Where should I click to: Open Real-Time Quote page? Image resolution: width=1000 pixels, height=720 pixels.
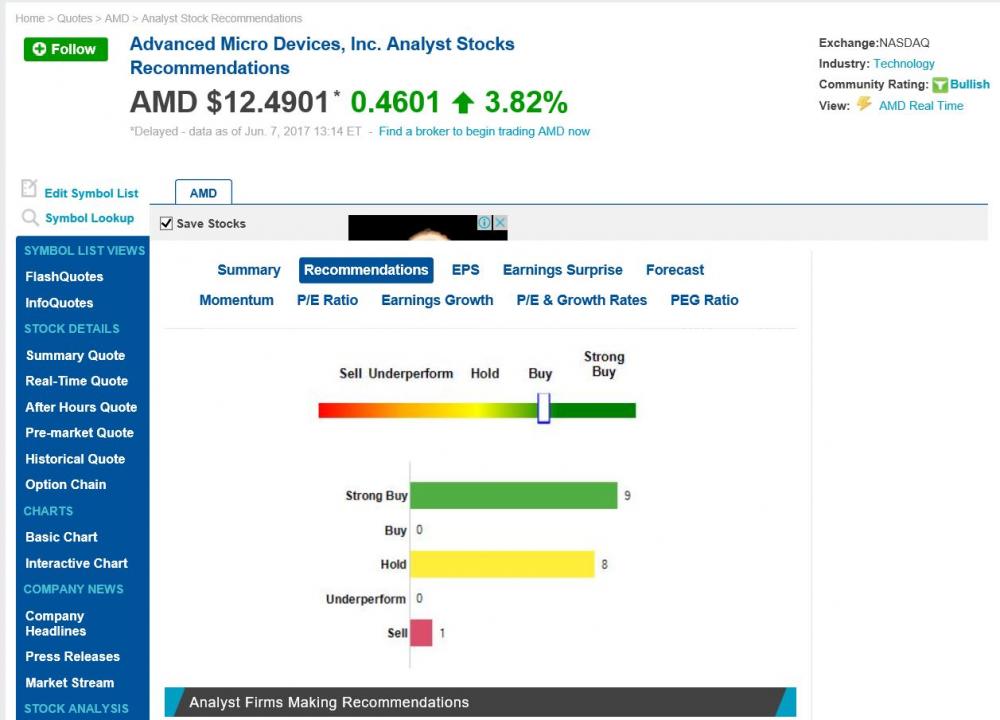click(77, 381)
